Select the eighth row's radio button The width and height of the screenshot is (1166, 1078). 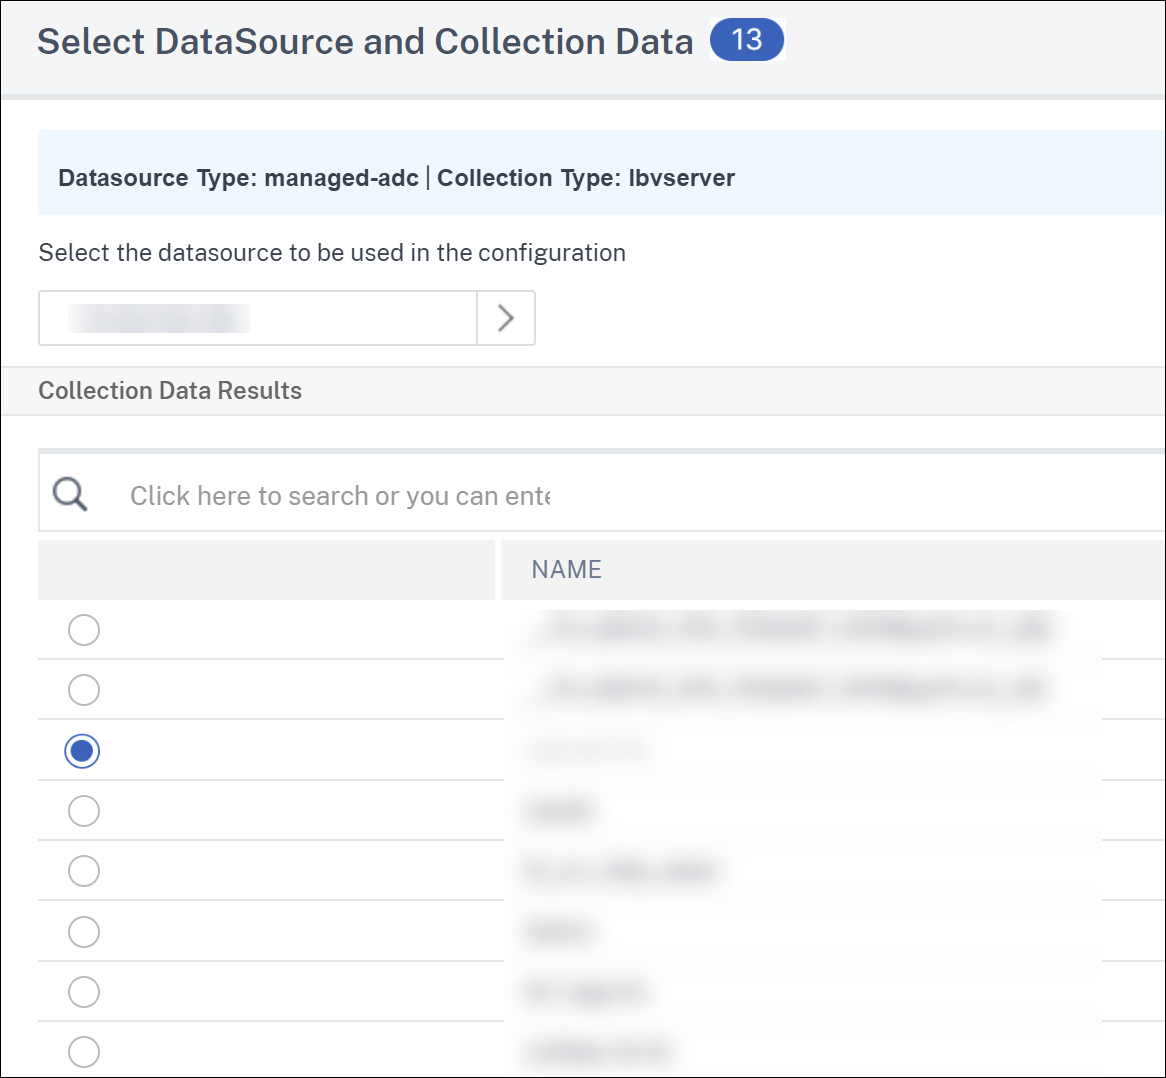[84, 1052]
